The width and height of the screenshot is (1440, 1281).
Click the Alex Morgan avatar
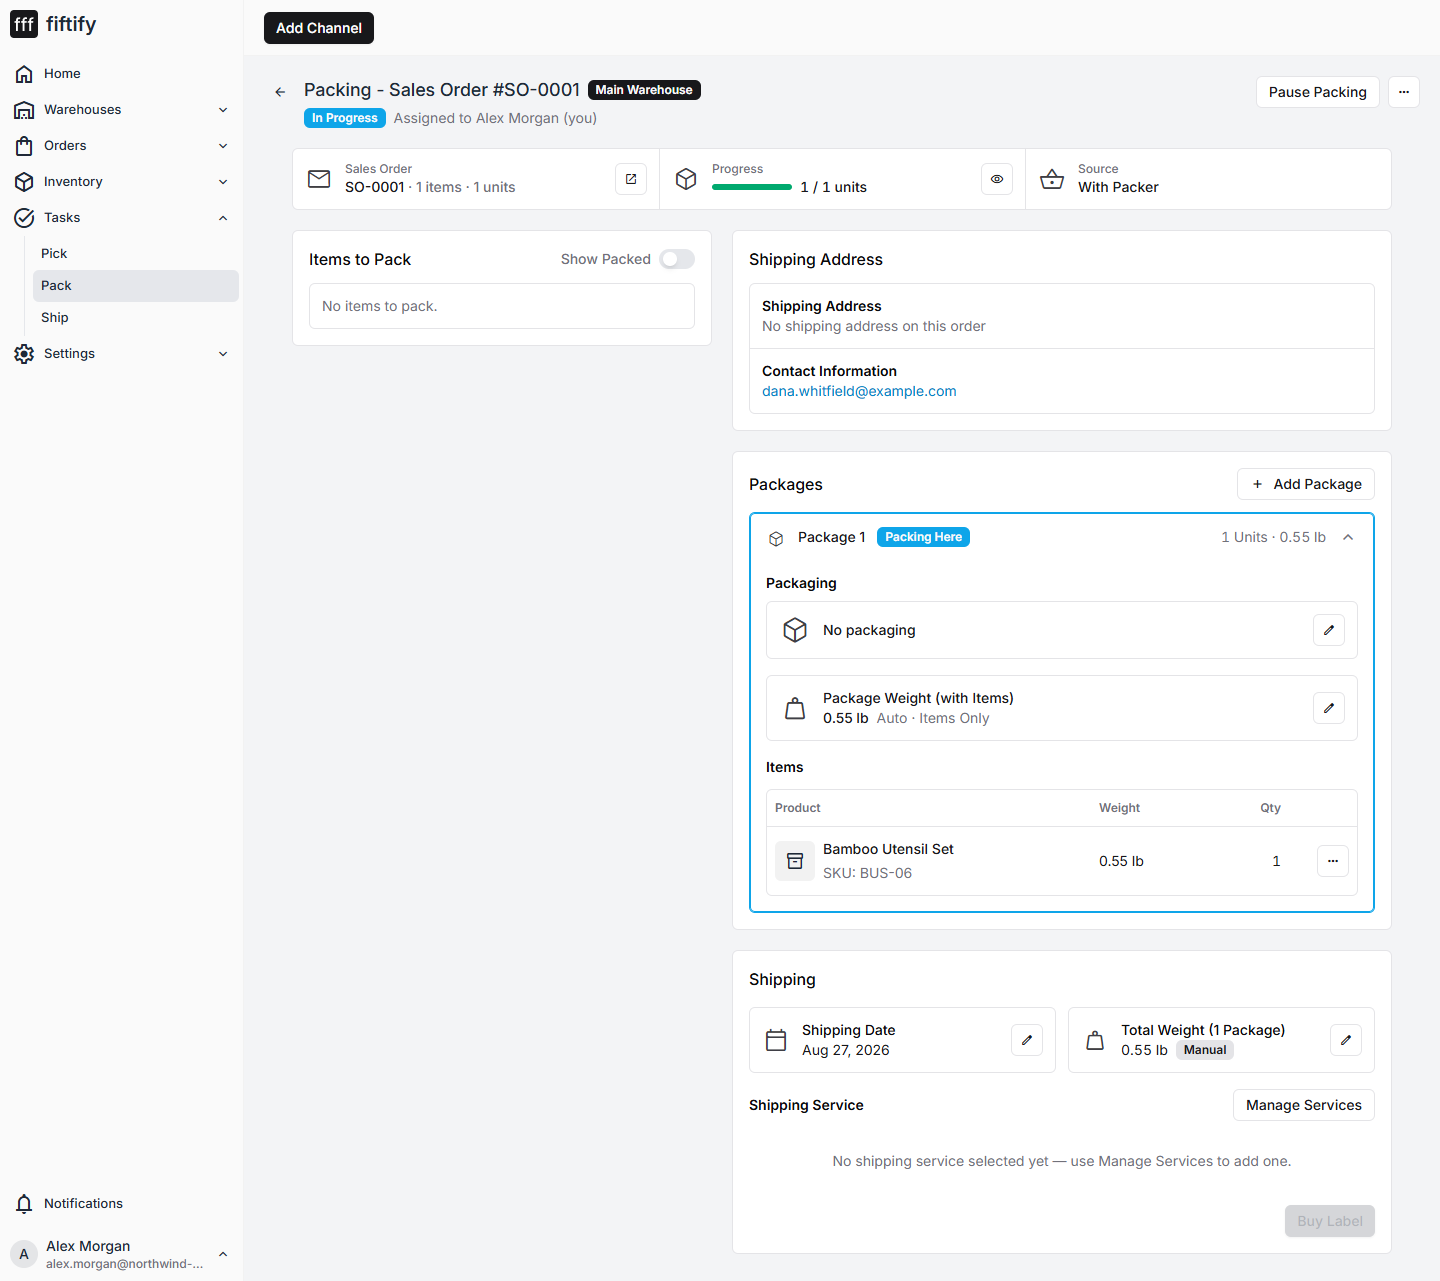pyautogui.click(x=24, y=1254)
